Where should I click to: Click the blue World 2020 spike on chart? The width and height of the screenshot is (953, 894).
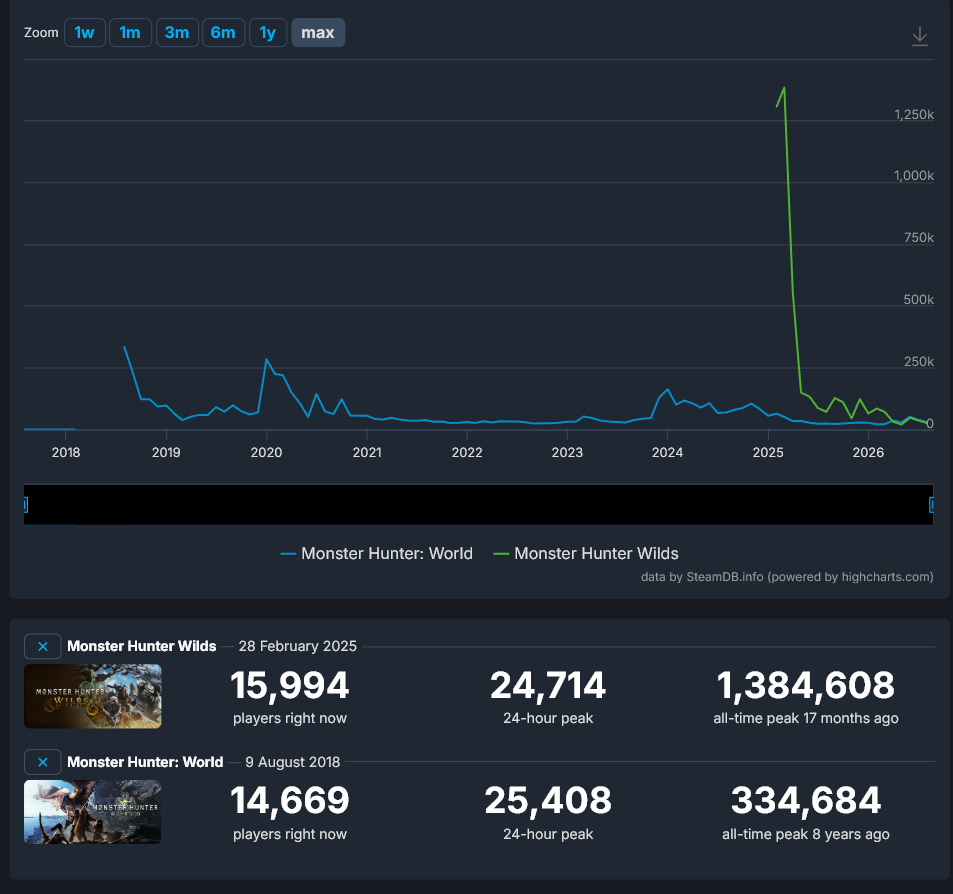tap(266, 360)
